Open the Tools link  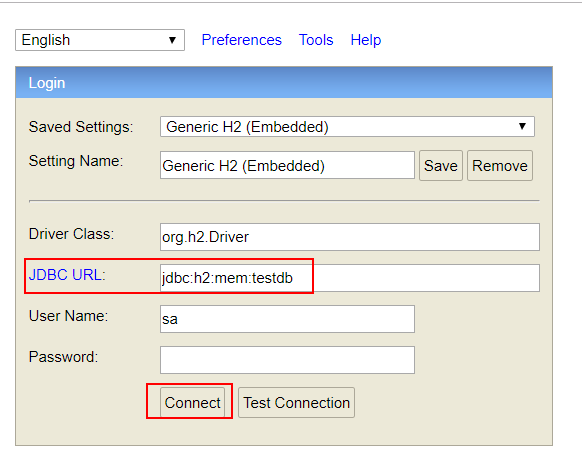316,40
